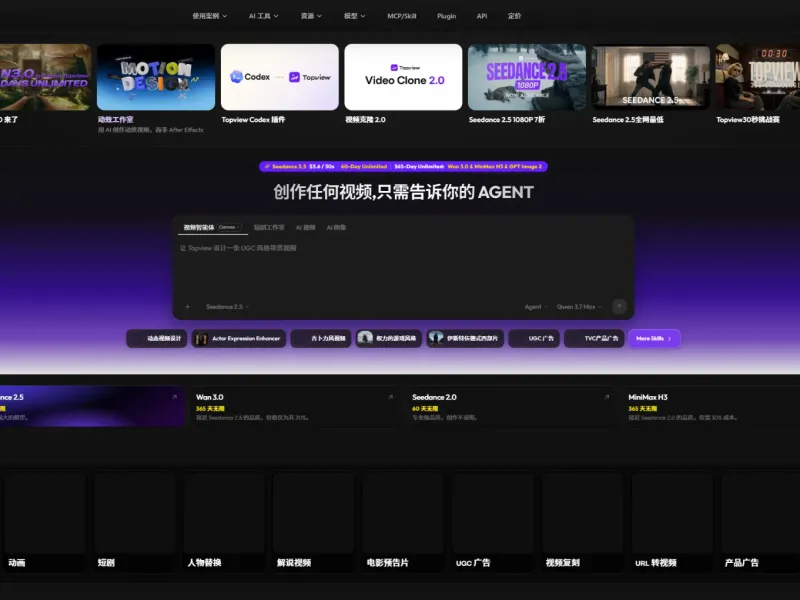Go to the 定价 pricing page
This screenshot has width=800, height=600.
tap(514, 16)
